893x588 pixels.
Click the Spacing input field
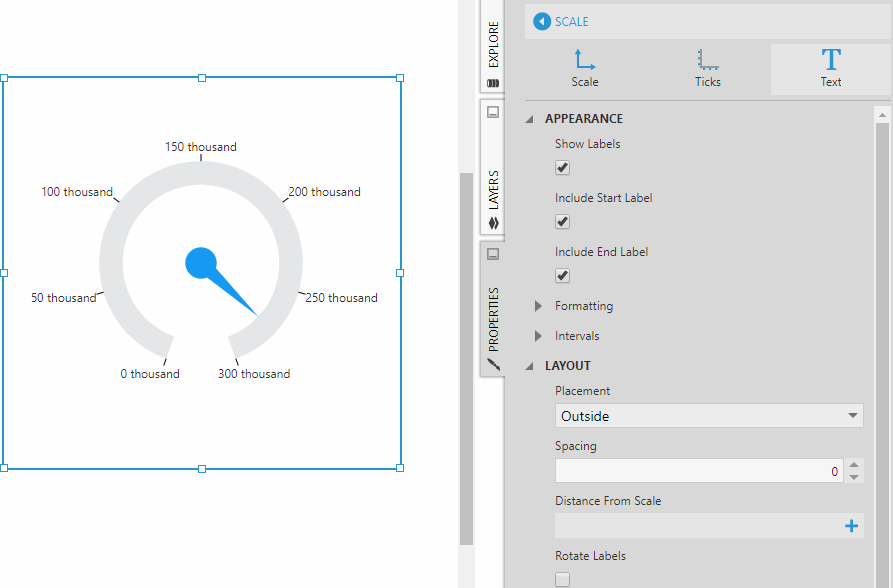tap(695, 471)
